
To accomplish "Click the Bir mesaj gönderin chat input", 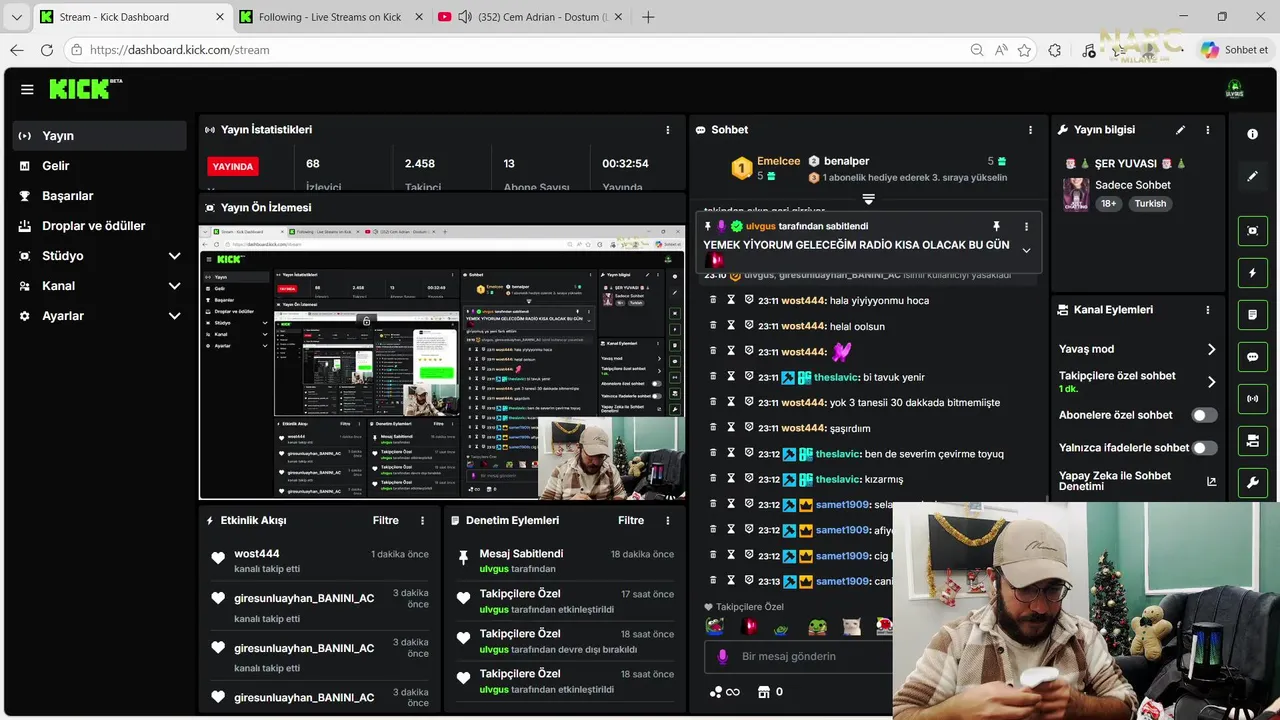I will (800, 657).
